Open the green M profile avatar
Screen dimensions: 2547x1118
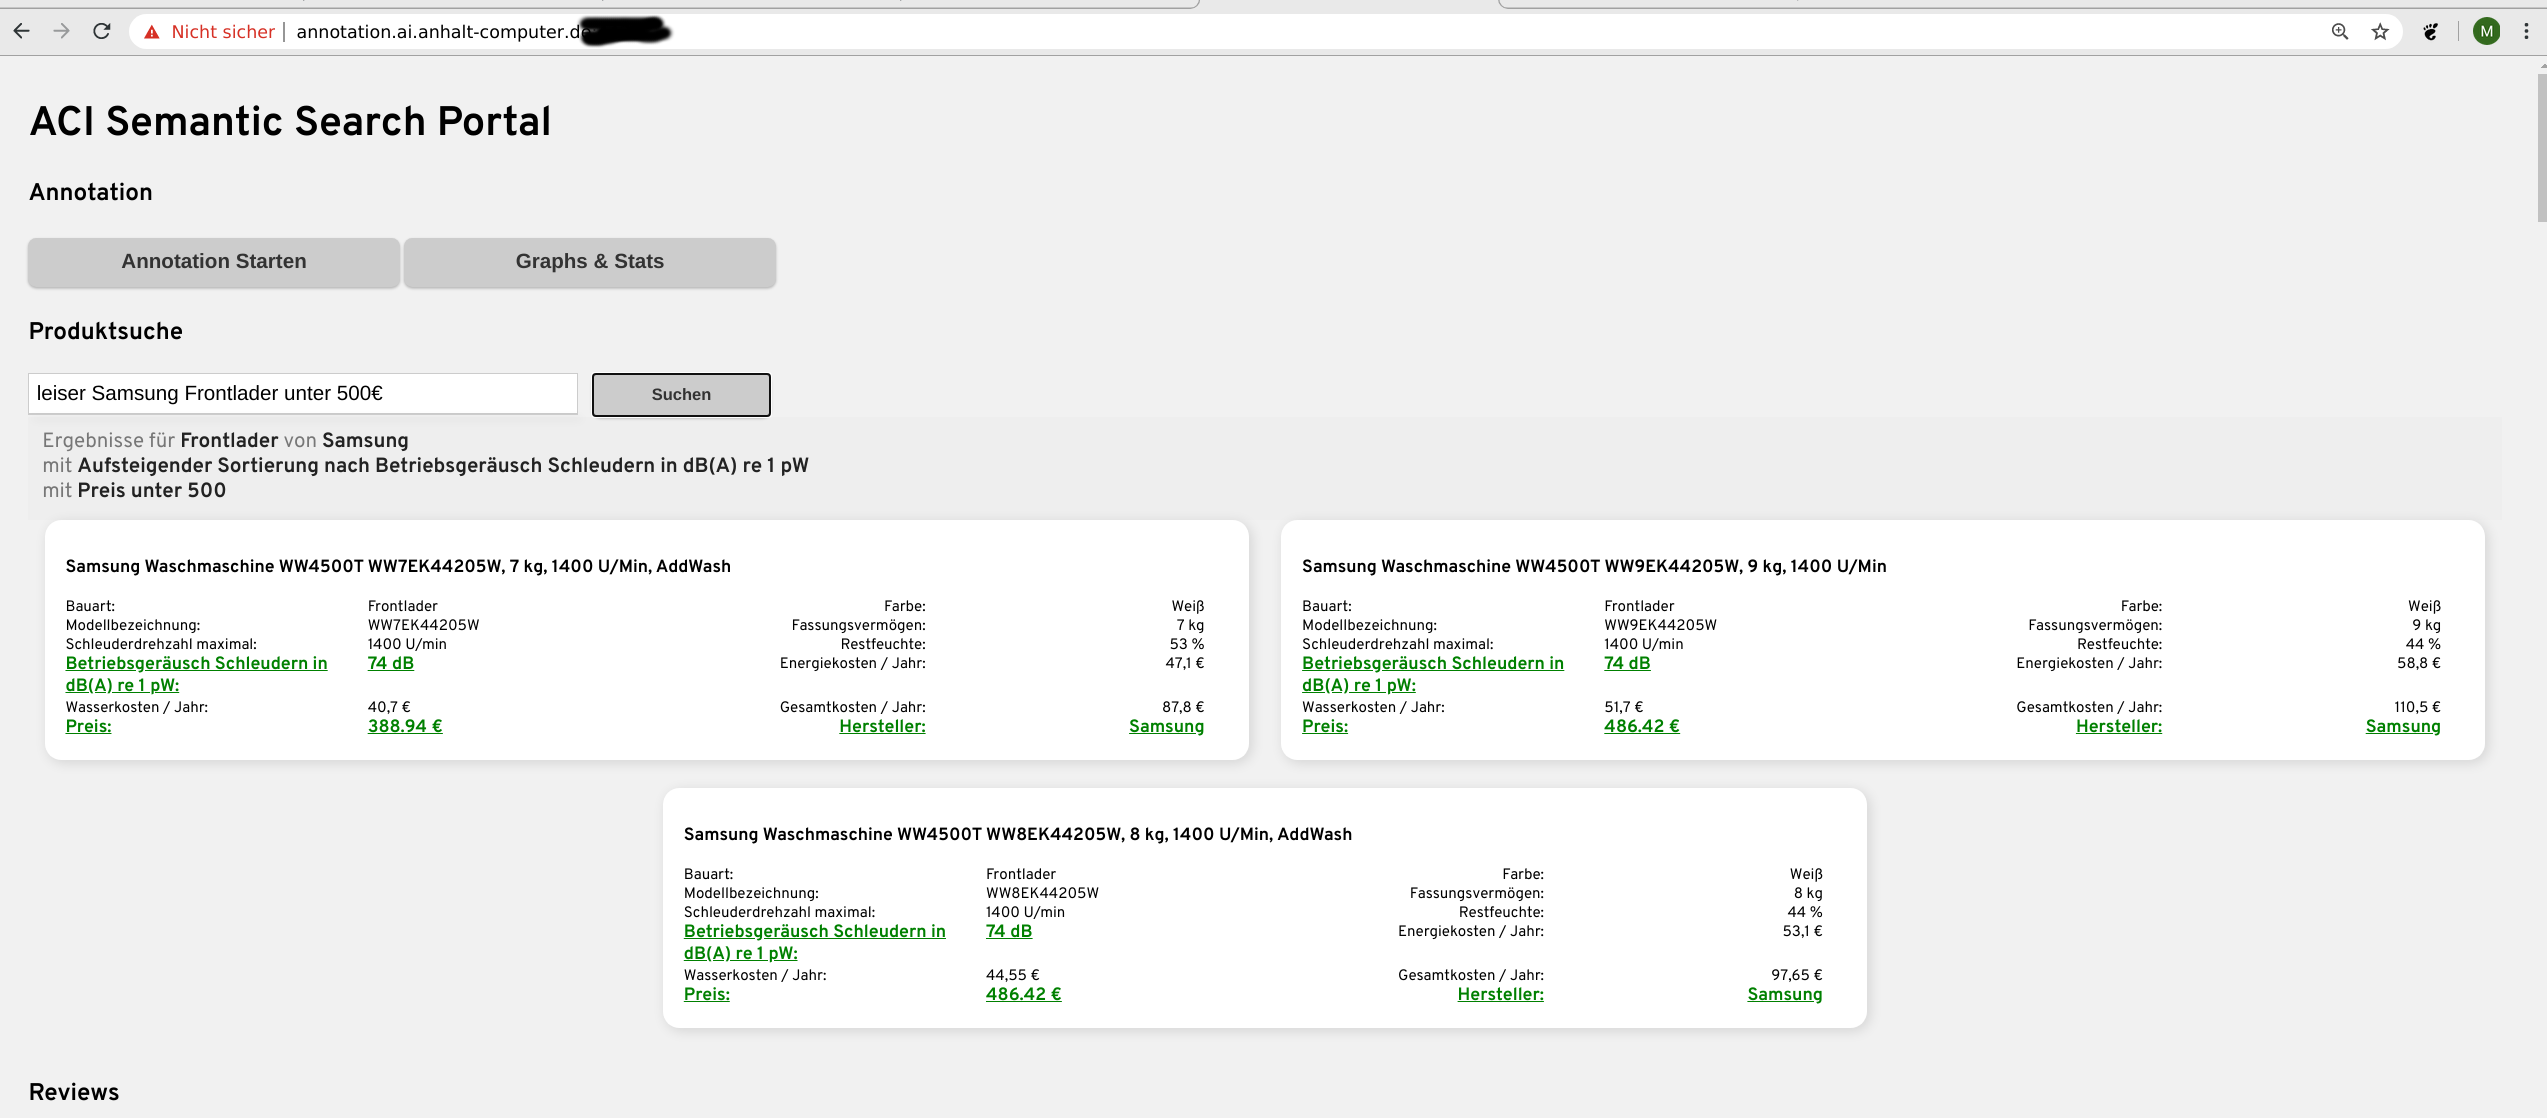pos(2486,32)
